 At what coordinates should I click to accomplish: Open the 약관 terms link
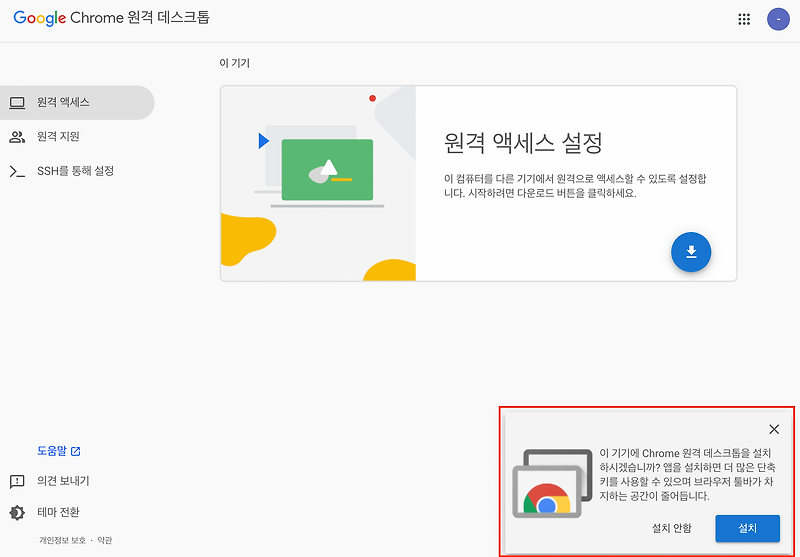coord(105,540)
